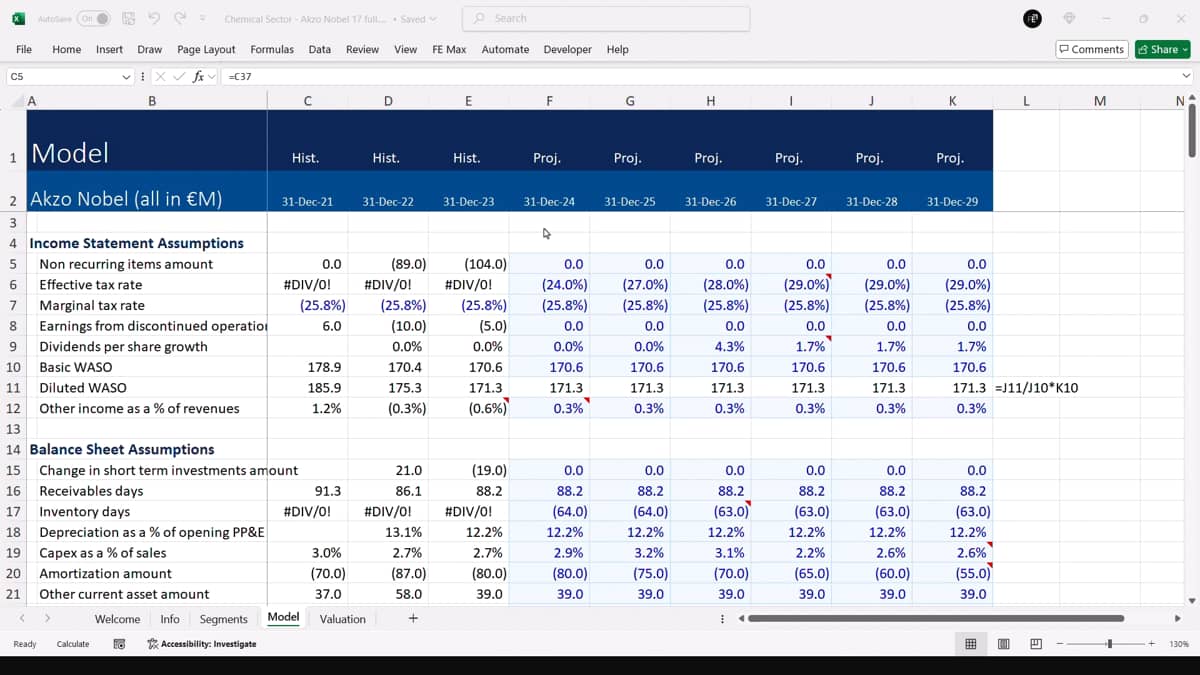Expand the formula bar with the chevron

(1186, 76)
